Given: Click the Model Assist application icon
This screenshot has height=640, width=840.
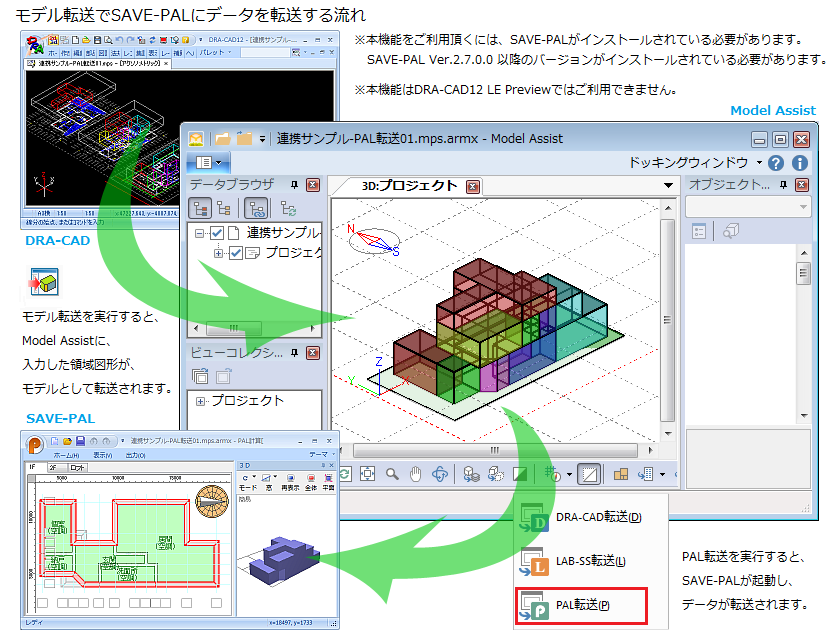Looking at the screenshot, I should click(x=196, y=139).
